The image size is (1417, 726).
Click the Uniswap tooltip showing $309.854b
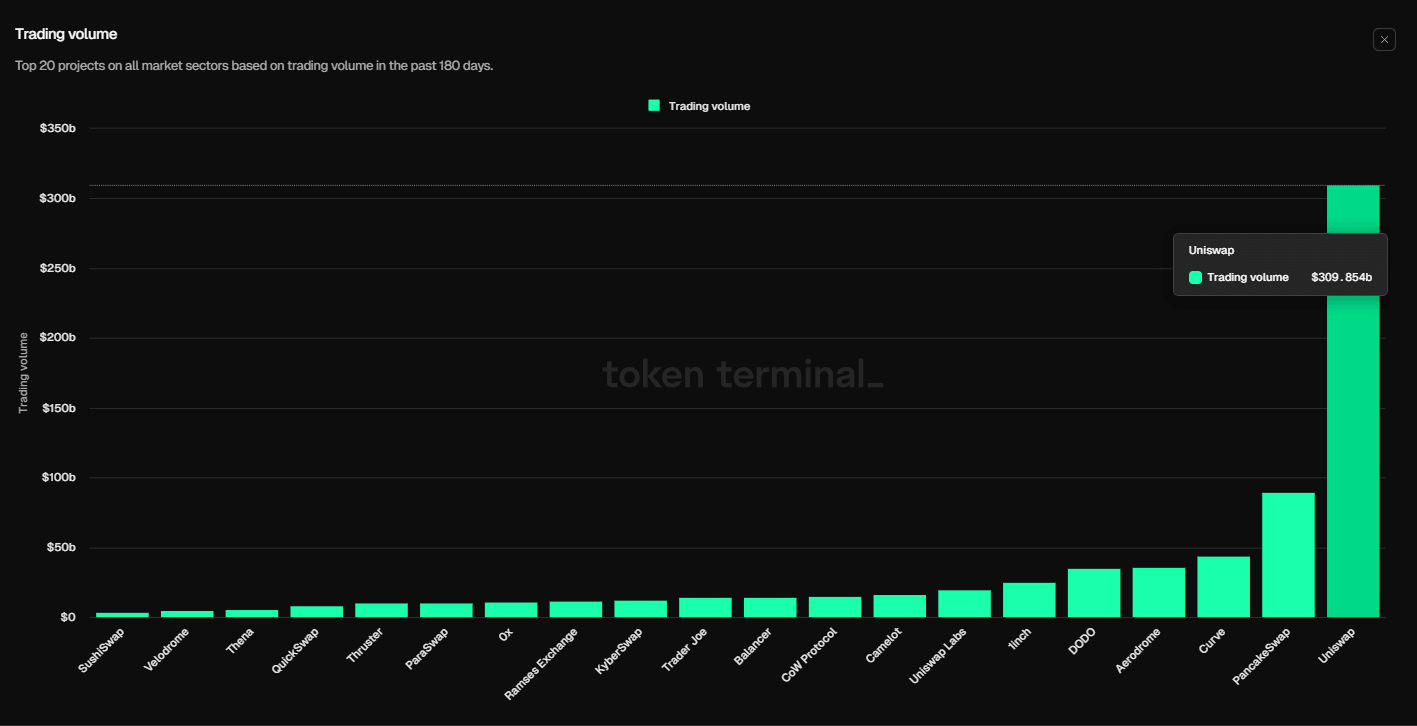click(x=1280, y=264)
